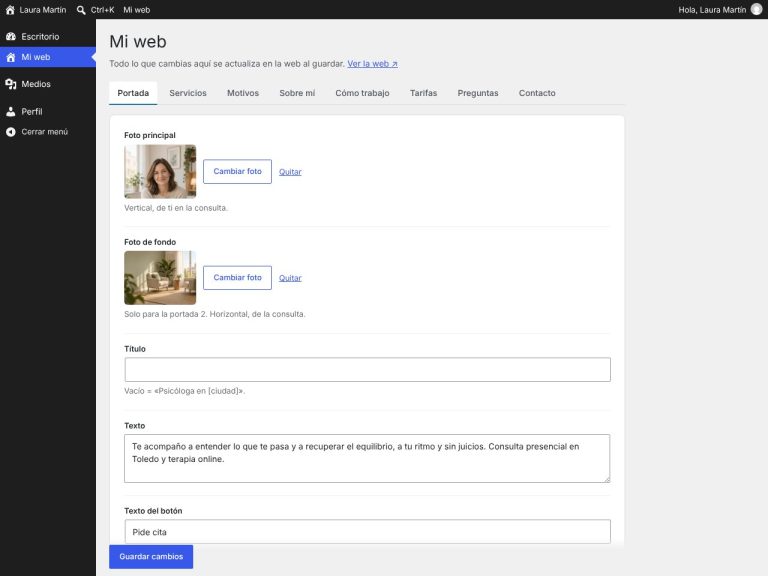Select the Mi web house icon in sidebar
The width and height of the screenshot is (768, 576).
coord(11,57)
